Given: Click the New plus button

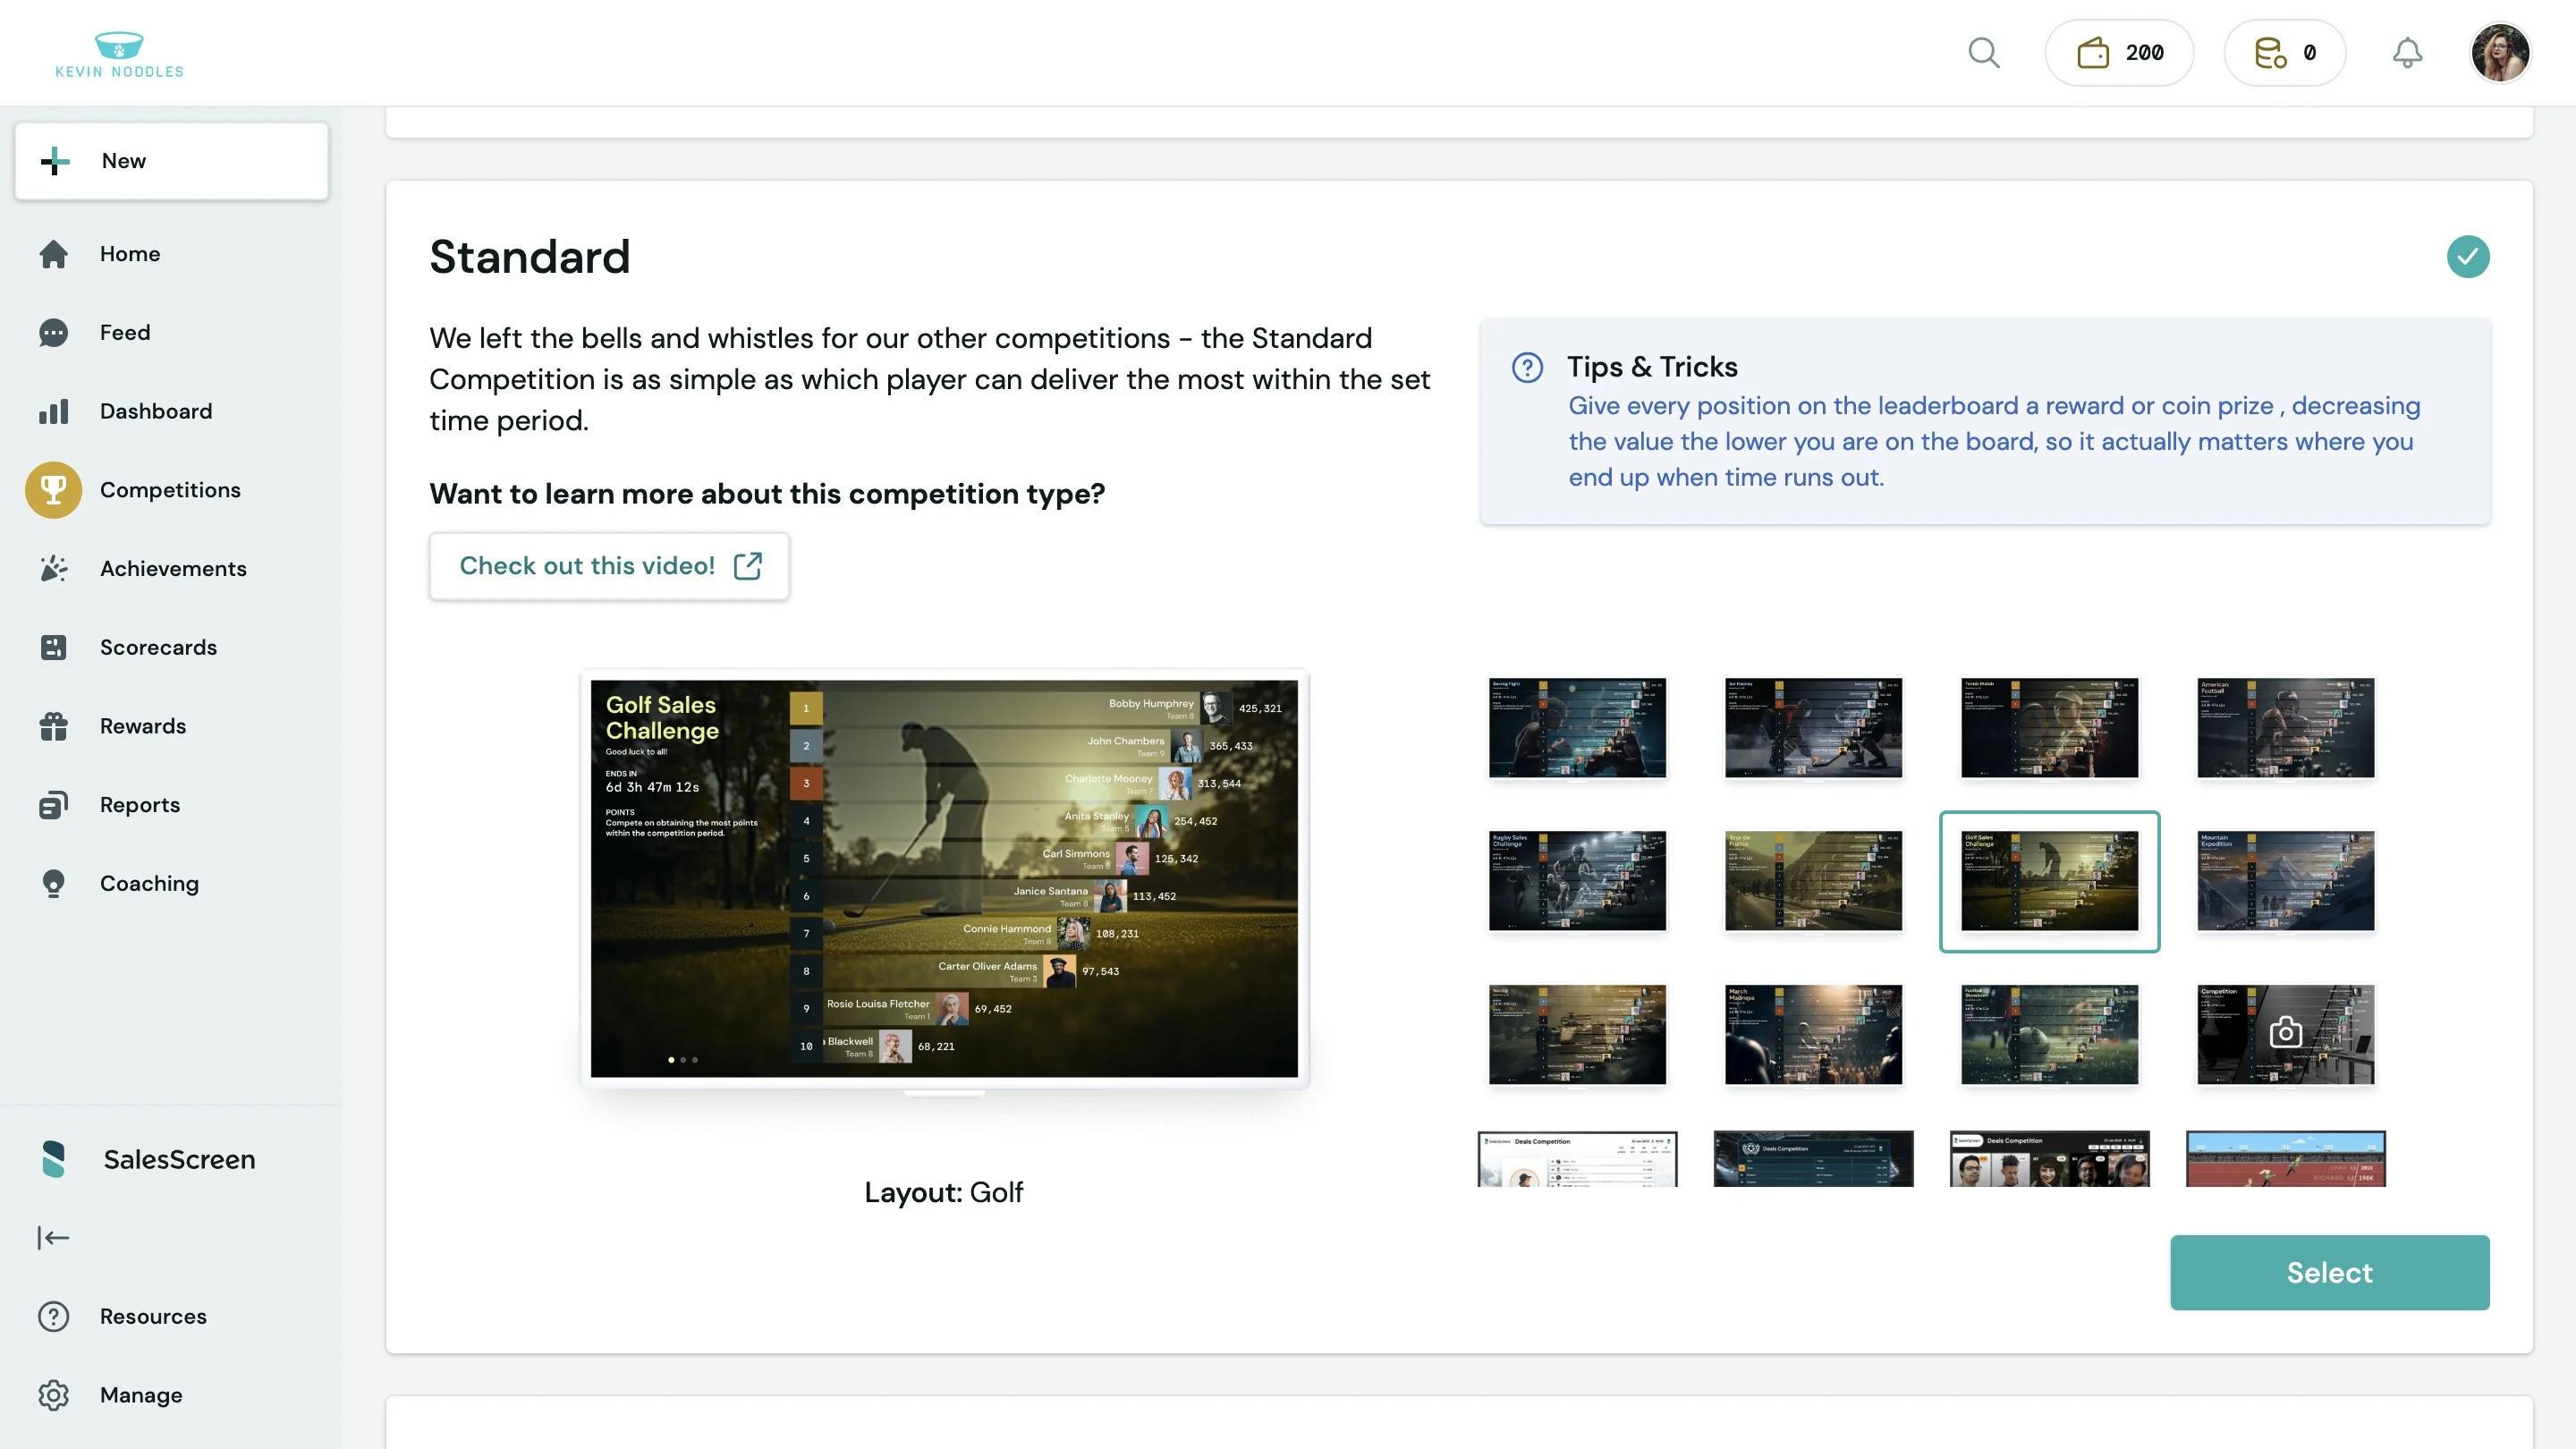Looking at the screenshot, I should [171, 161].
